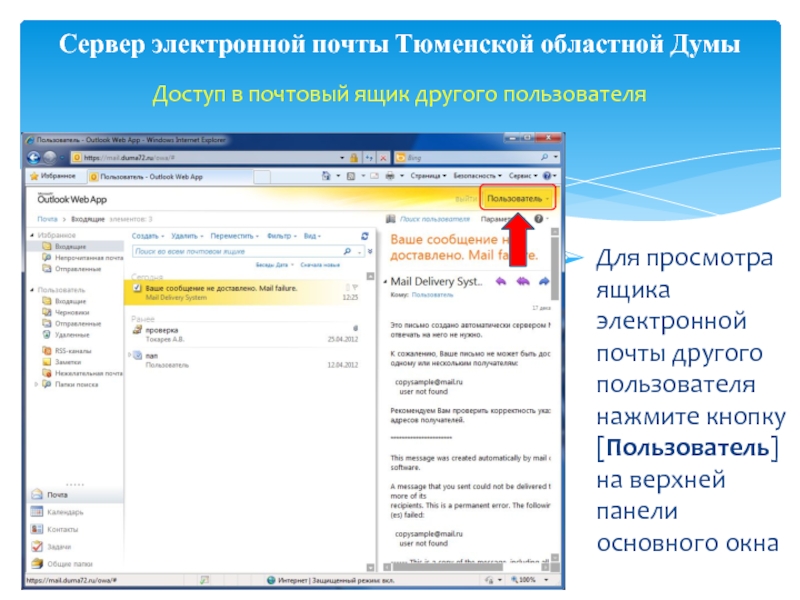Open a new blank browser tab
Image resolution: width=800 pixels, height=600 pixels.
click(x=262, y=177)
